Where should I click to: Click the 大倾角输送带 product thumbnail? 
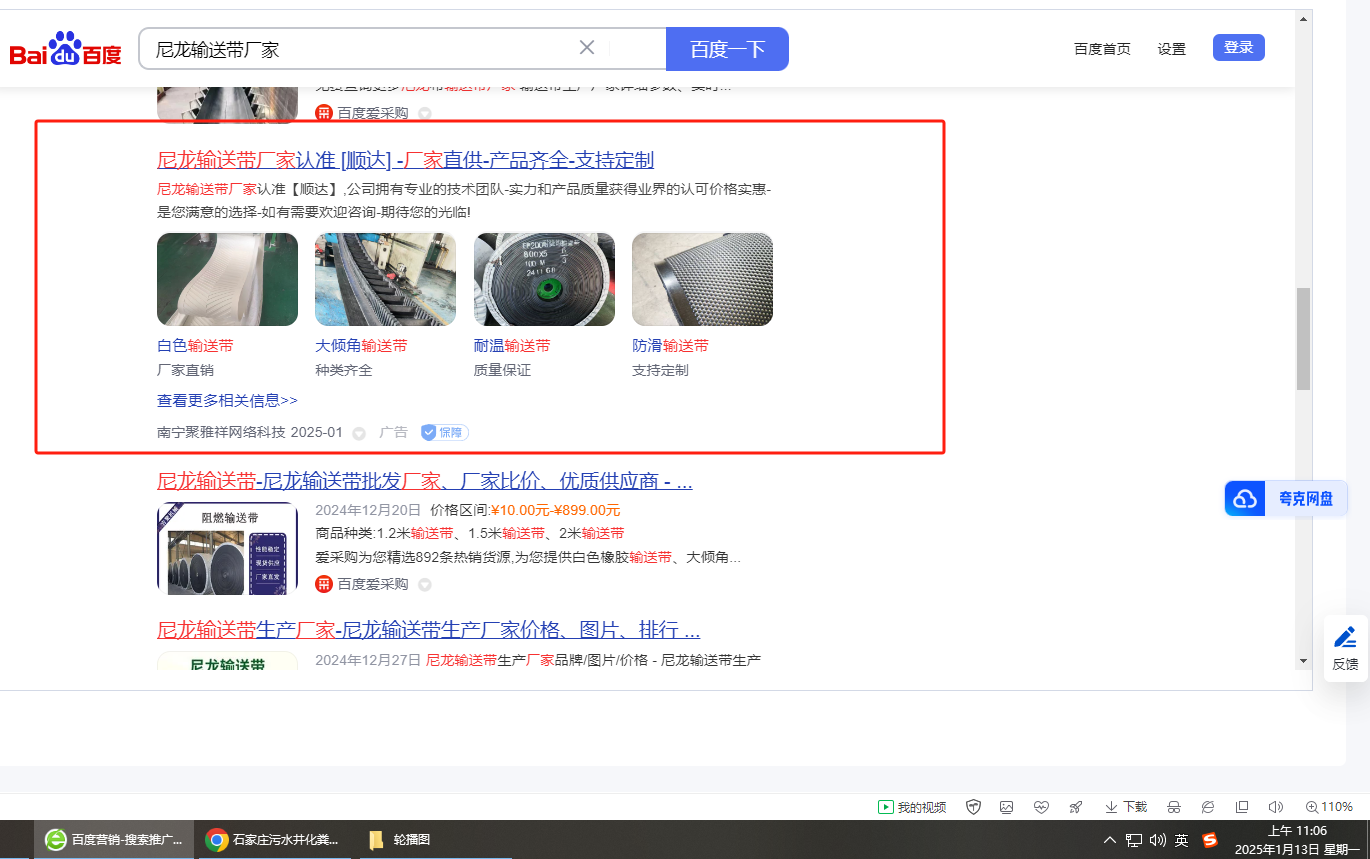click(385, 279)
